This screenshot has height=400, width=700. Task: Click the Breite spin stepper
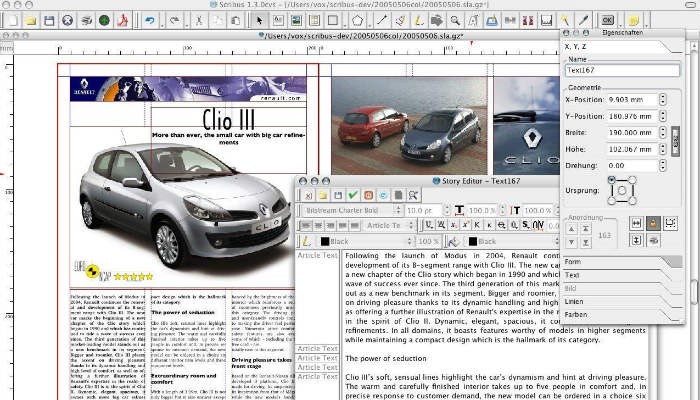click(663, 133)
